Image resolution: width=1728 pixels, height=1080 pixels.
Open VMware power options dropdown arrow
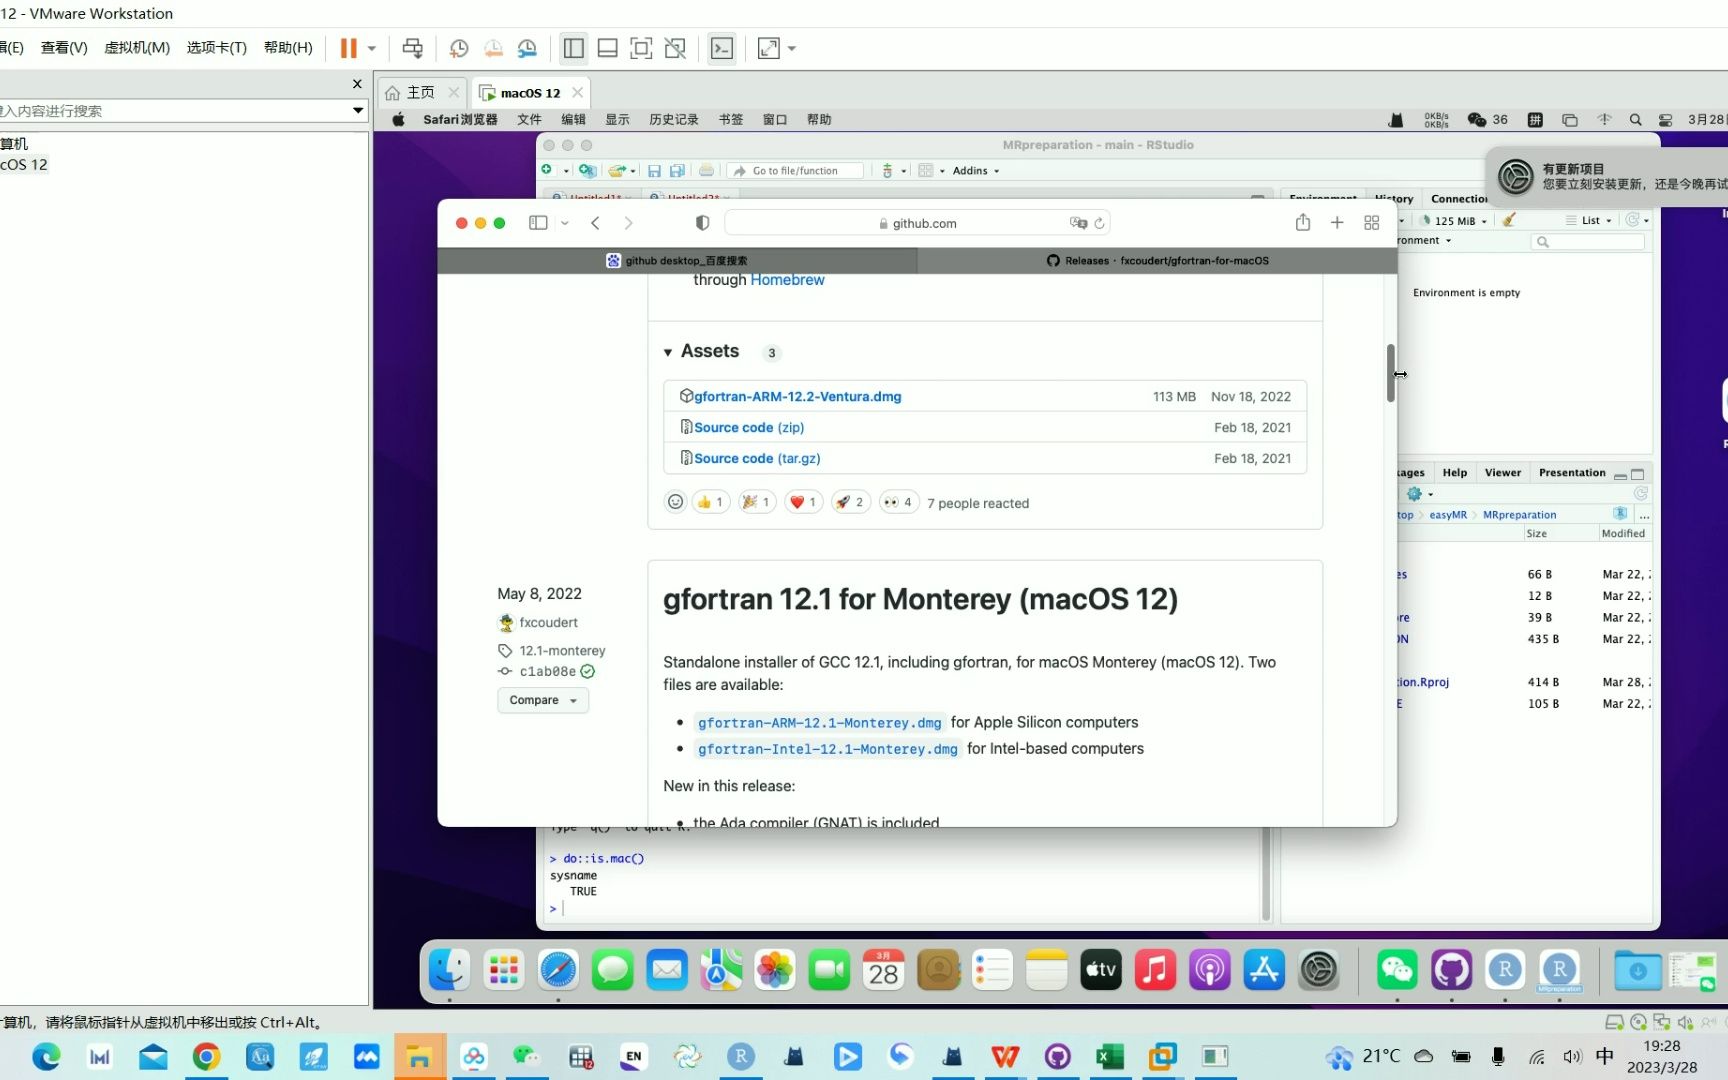point(372,48)
